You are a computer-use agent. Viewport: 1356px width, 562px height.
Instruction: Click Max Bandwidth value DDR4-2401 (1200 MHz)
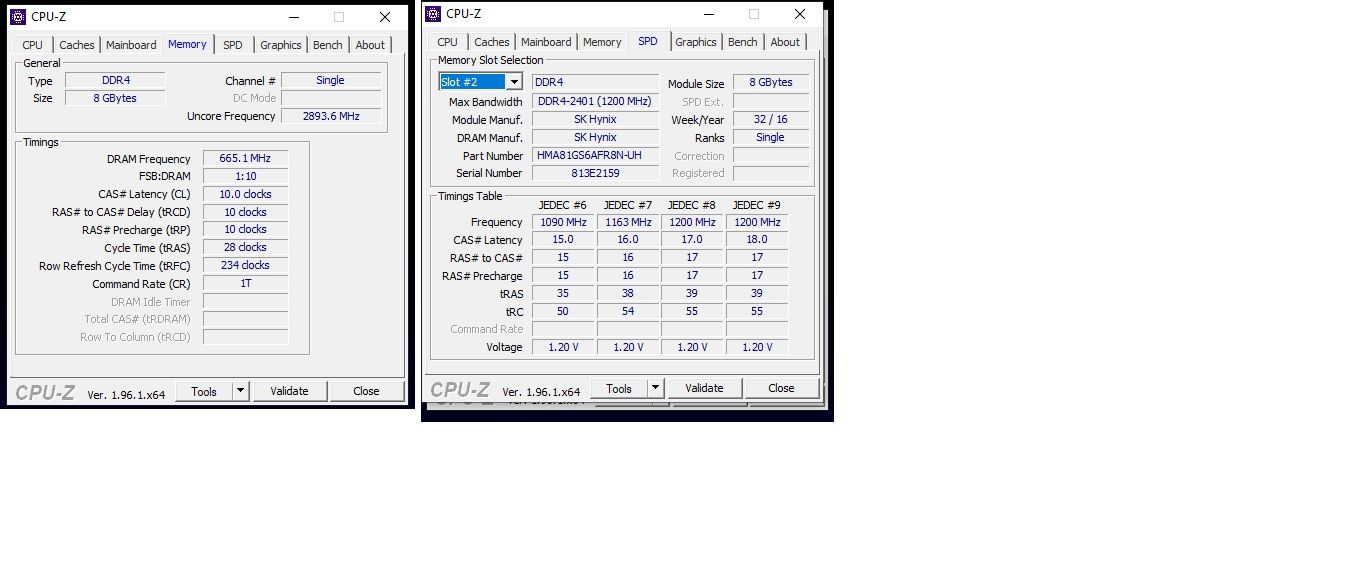(x=595, y=101)
